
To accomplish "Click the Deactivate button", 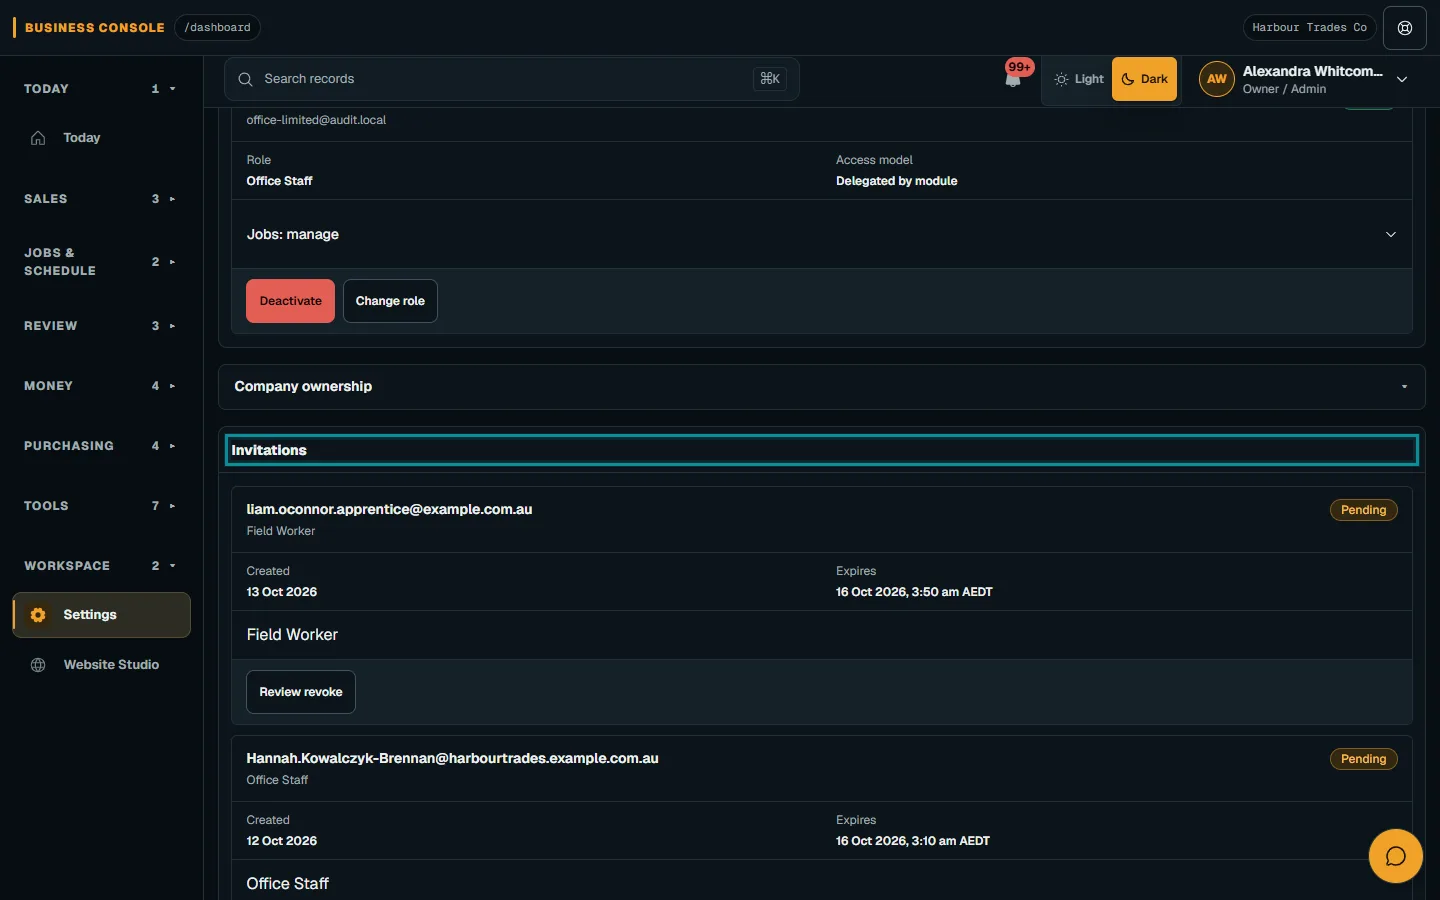I will pyautogui.click(x=290, y=301).
